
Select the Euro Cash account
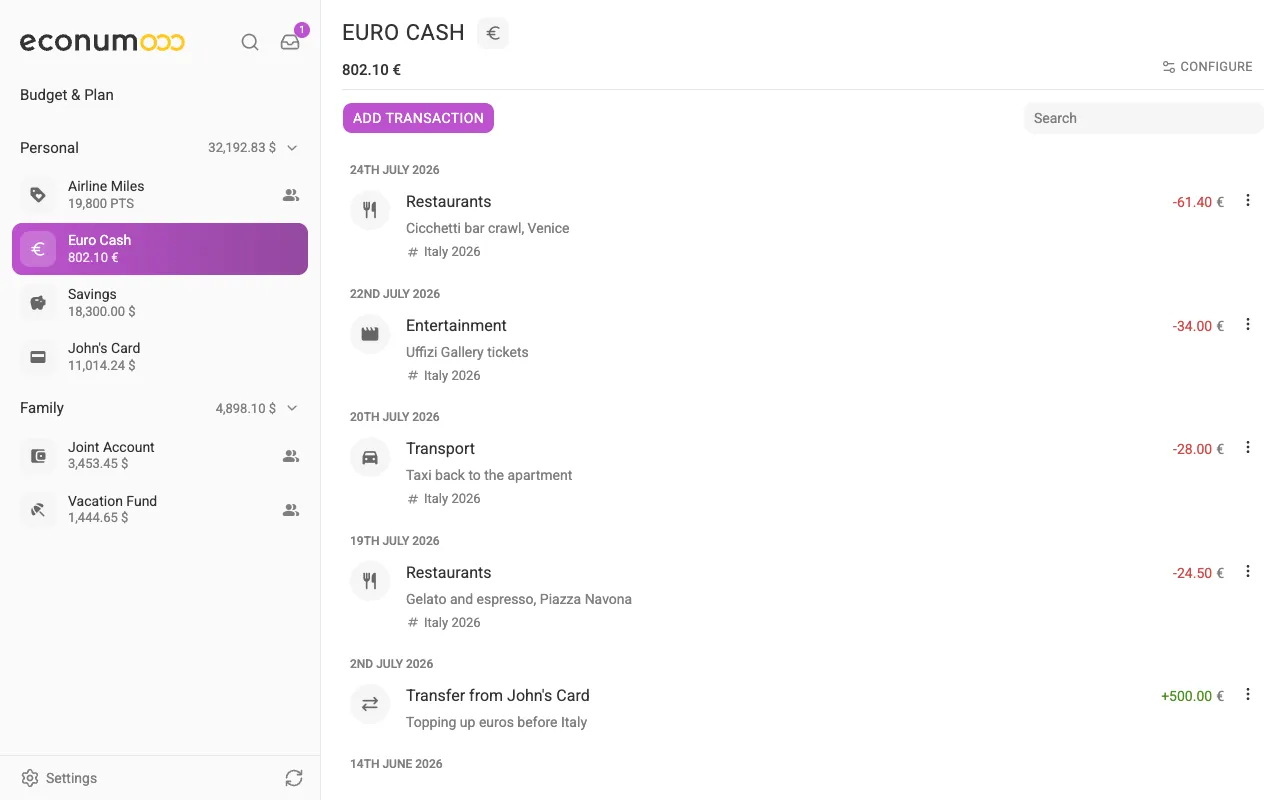pos(160,249)
